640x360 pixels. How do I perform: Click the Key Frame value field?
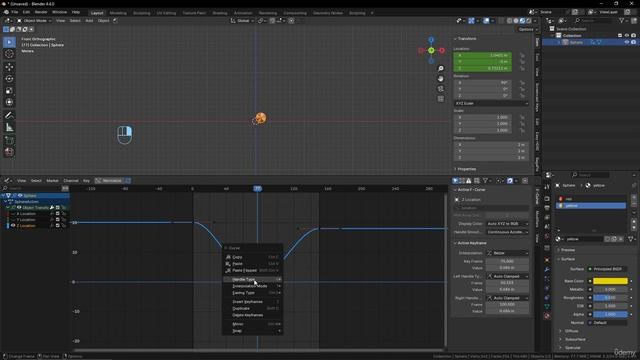(x=507, y=261)
